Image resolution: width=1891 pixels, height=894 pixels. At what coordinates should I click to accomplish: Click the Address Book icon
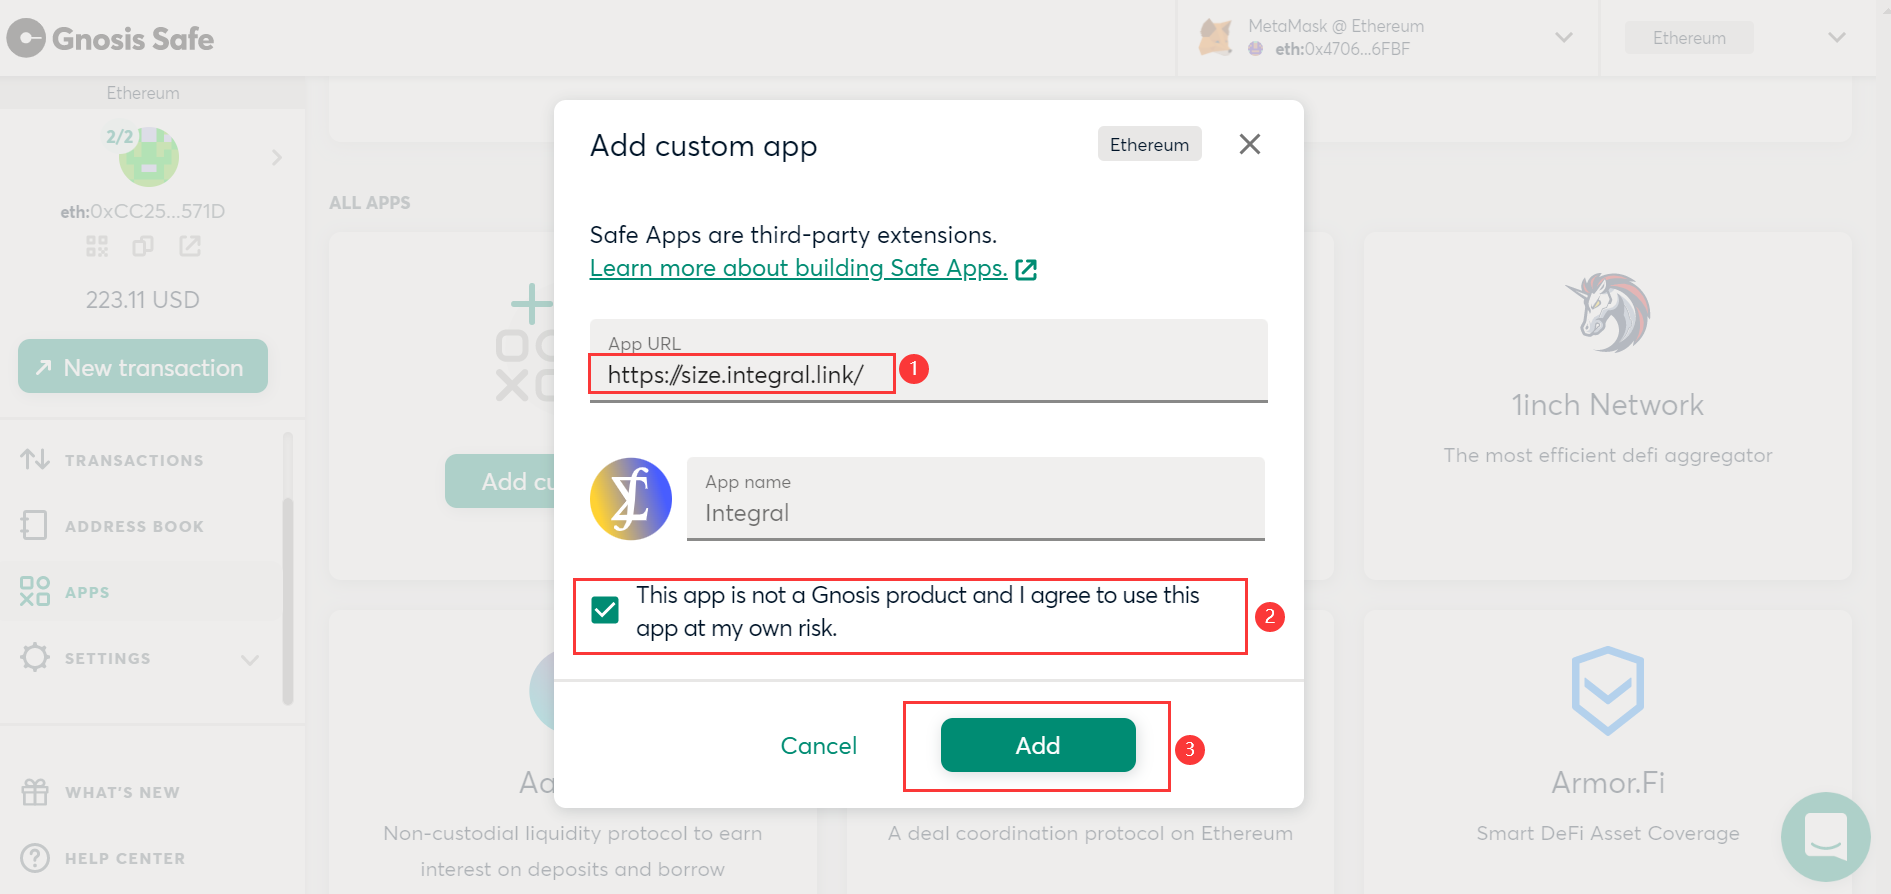[34, 525]
